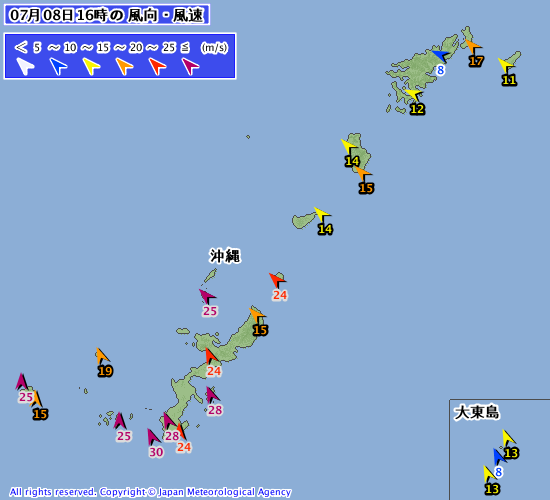Click the wind speed value 19

105,371
